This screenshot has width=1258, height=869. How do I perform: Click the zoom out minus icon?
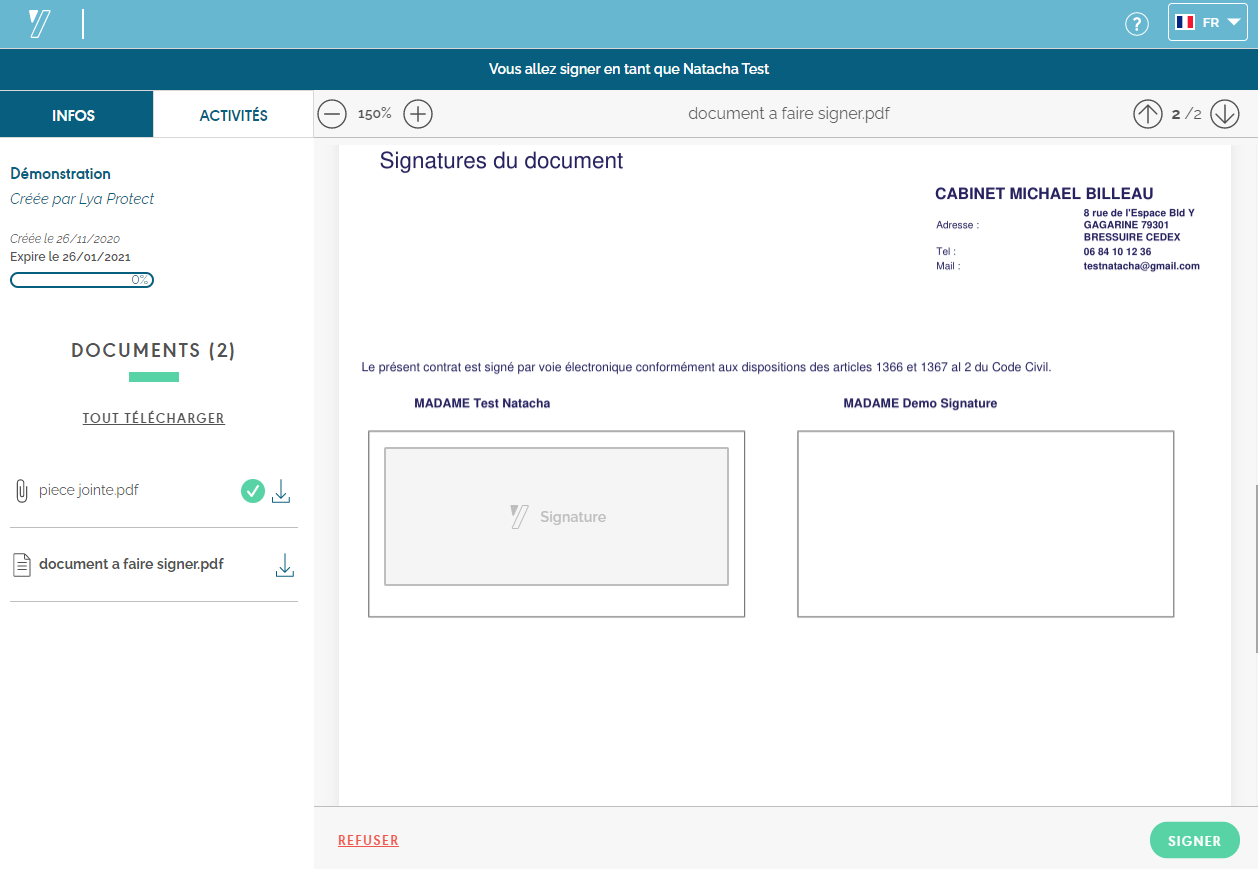click(331, 114)
